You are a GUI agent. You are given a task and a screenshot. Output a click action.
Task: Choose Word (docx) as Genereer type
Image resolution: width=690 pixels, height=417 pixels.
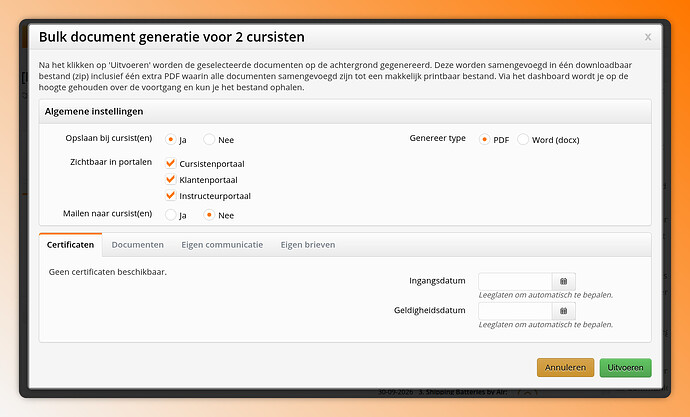523,139
